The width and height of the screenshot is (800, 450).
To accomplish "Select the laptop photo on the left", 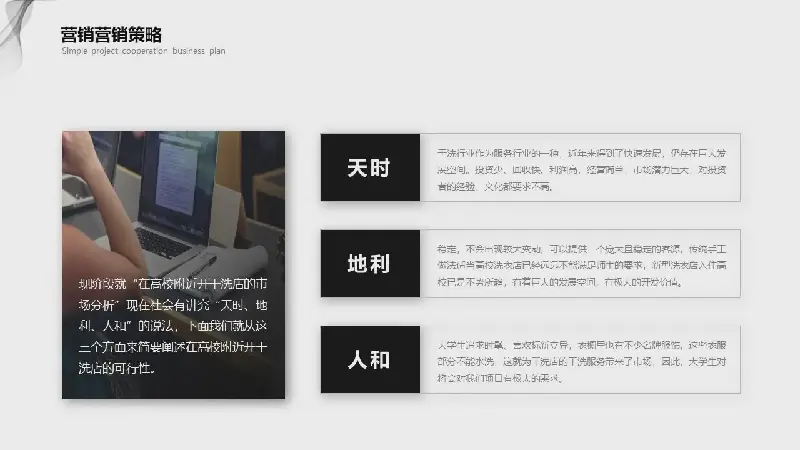I will click(x=173, y=265).
